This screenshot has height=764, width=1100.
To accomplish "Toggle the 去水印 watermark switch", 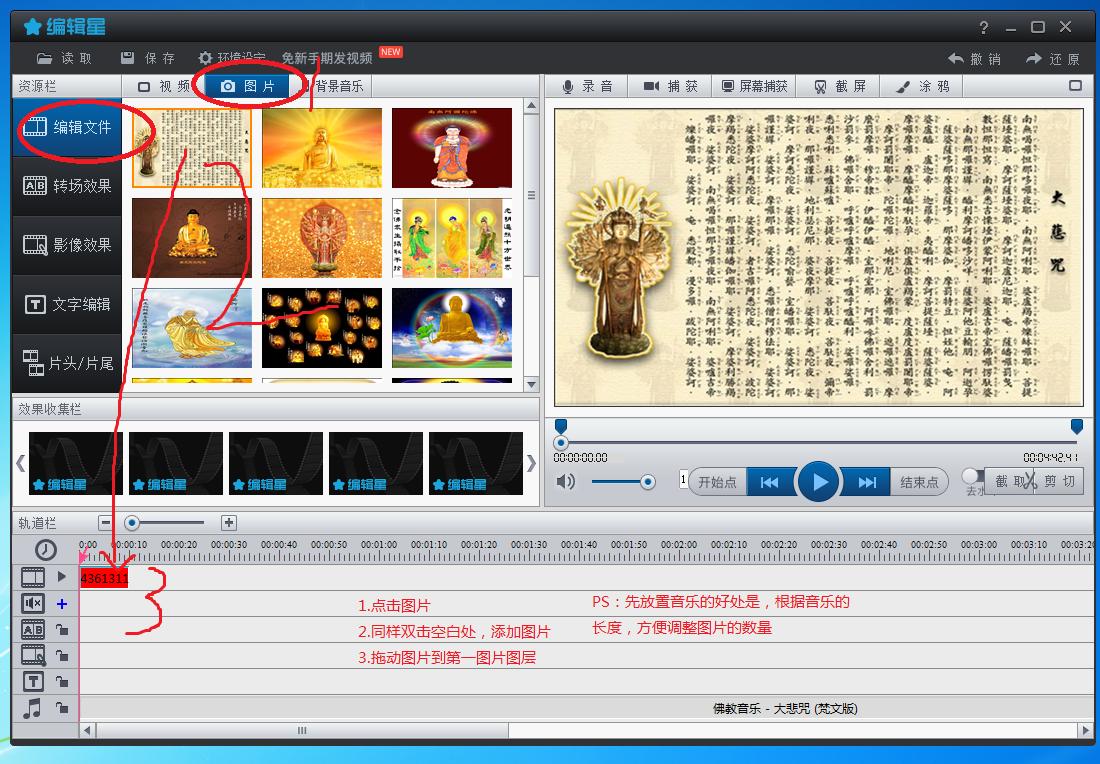I will (x=972, y=477).
